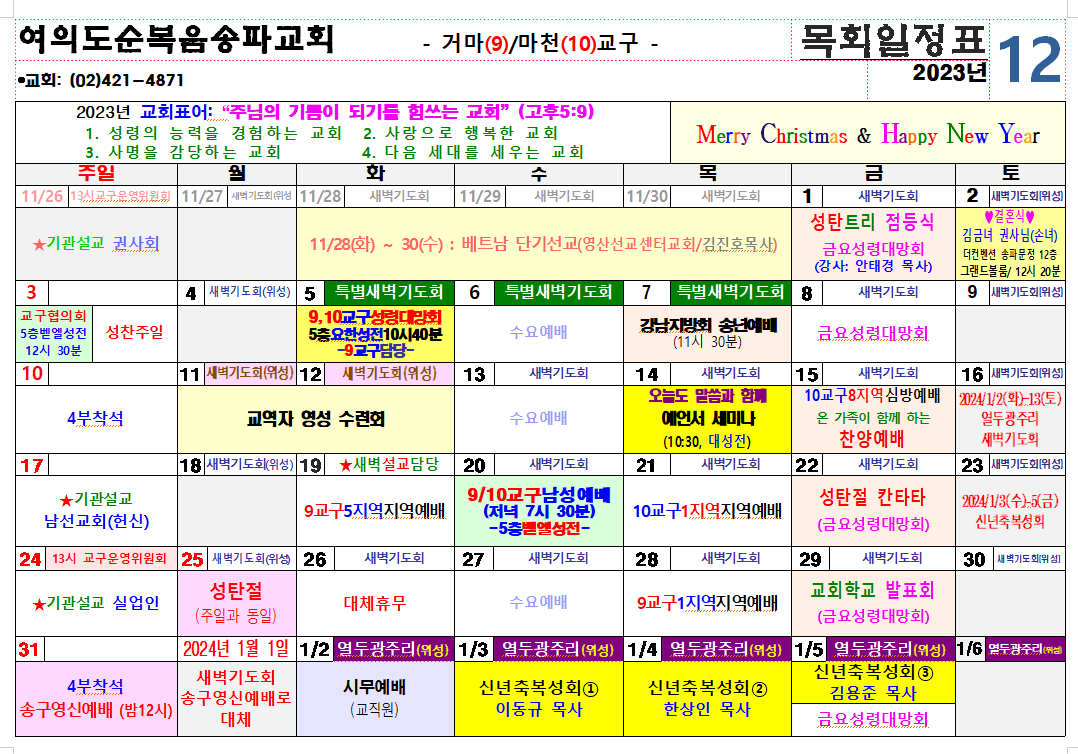This screenshot has height=754, width=1078.
Task: Select the church phone number (02)421-4871
Action: (x=126, y=80)
